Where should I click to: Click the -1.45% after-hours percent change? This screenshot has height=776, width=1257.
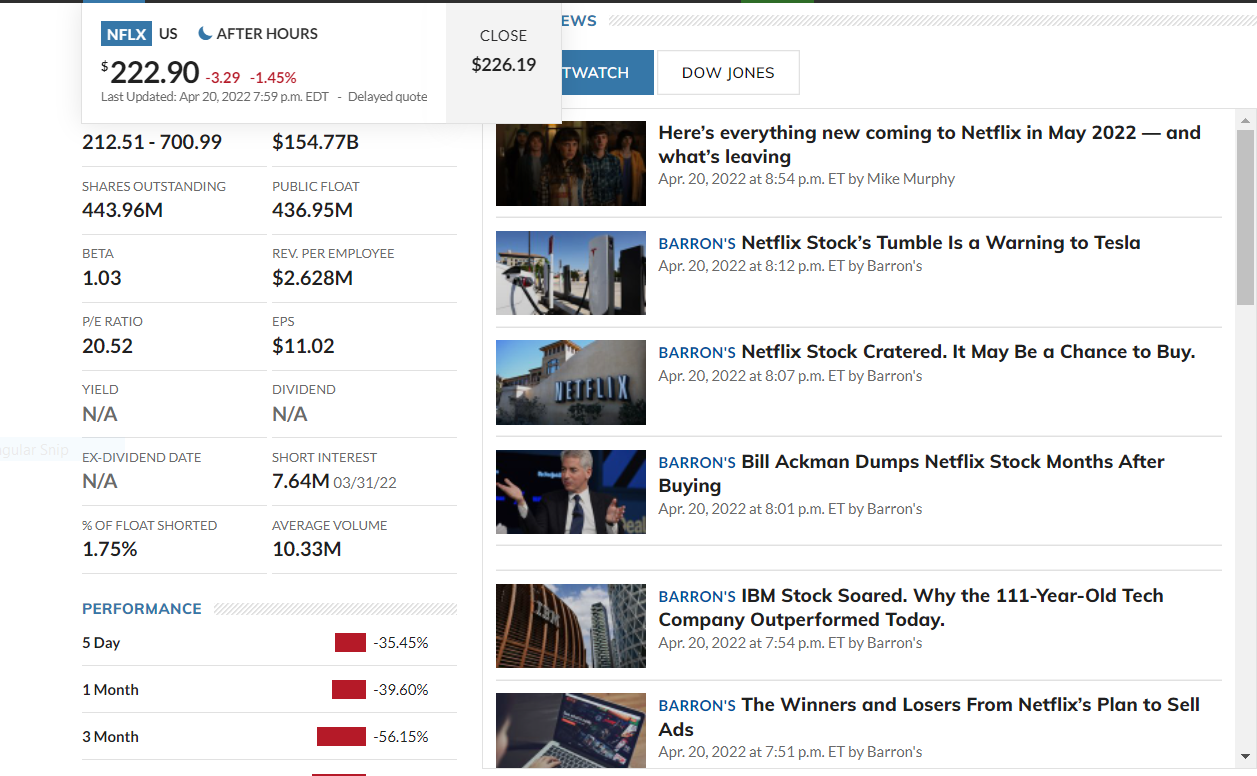[273, 77]
